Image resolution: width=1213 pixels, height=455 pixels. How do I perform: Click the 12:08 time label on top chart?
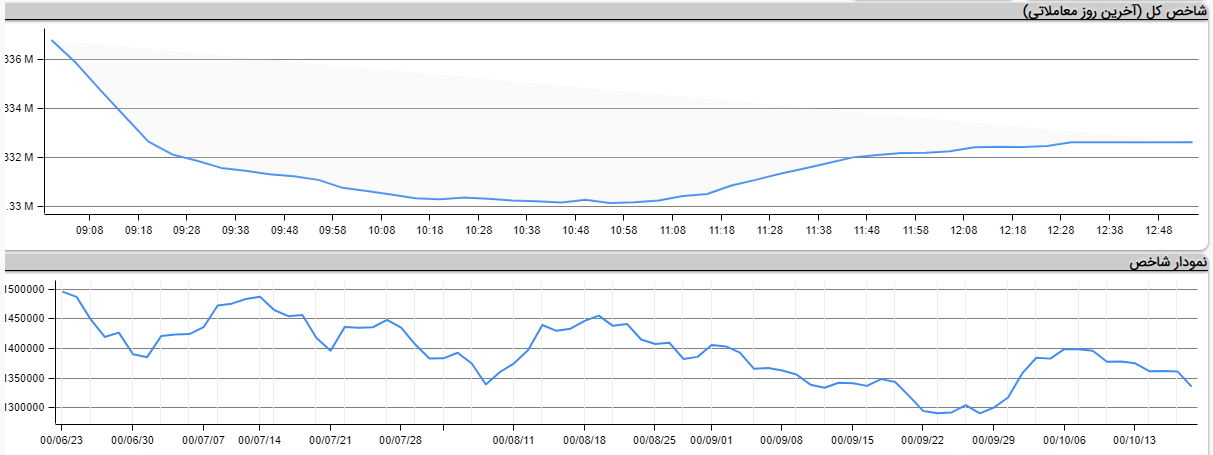pos(964,230)
